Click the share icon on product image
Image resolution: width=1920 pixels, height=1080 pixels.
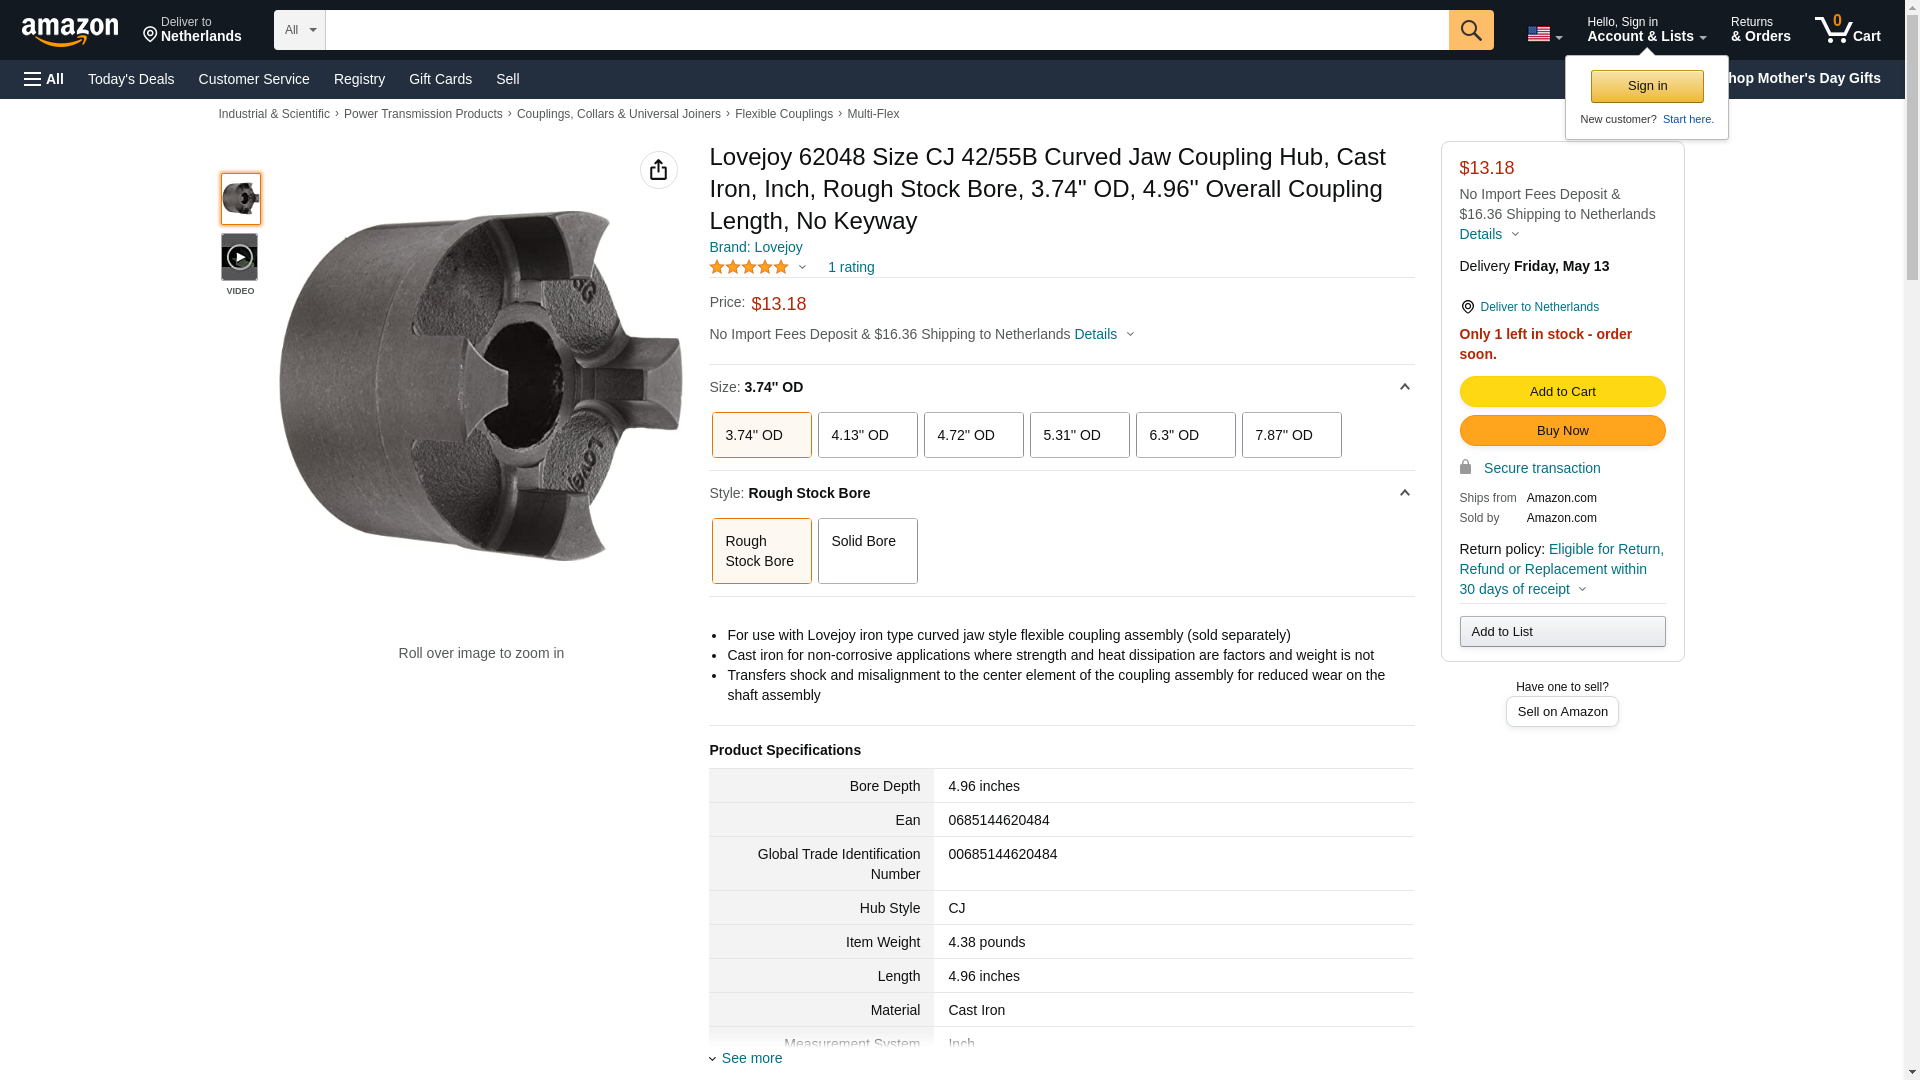[x=658, y=170]
